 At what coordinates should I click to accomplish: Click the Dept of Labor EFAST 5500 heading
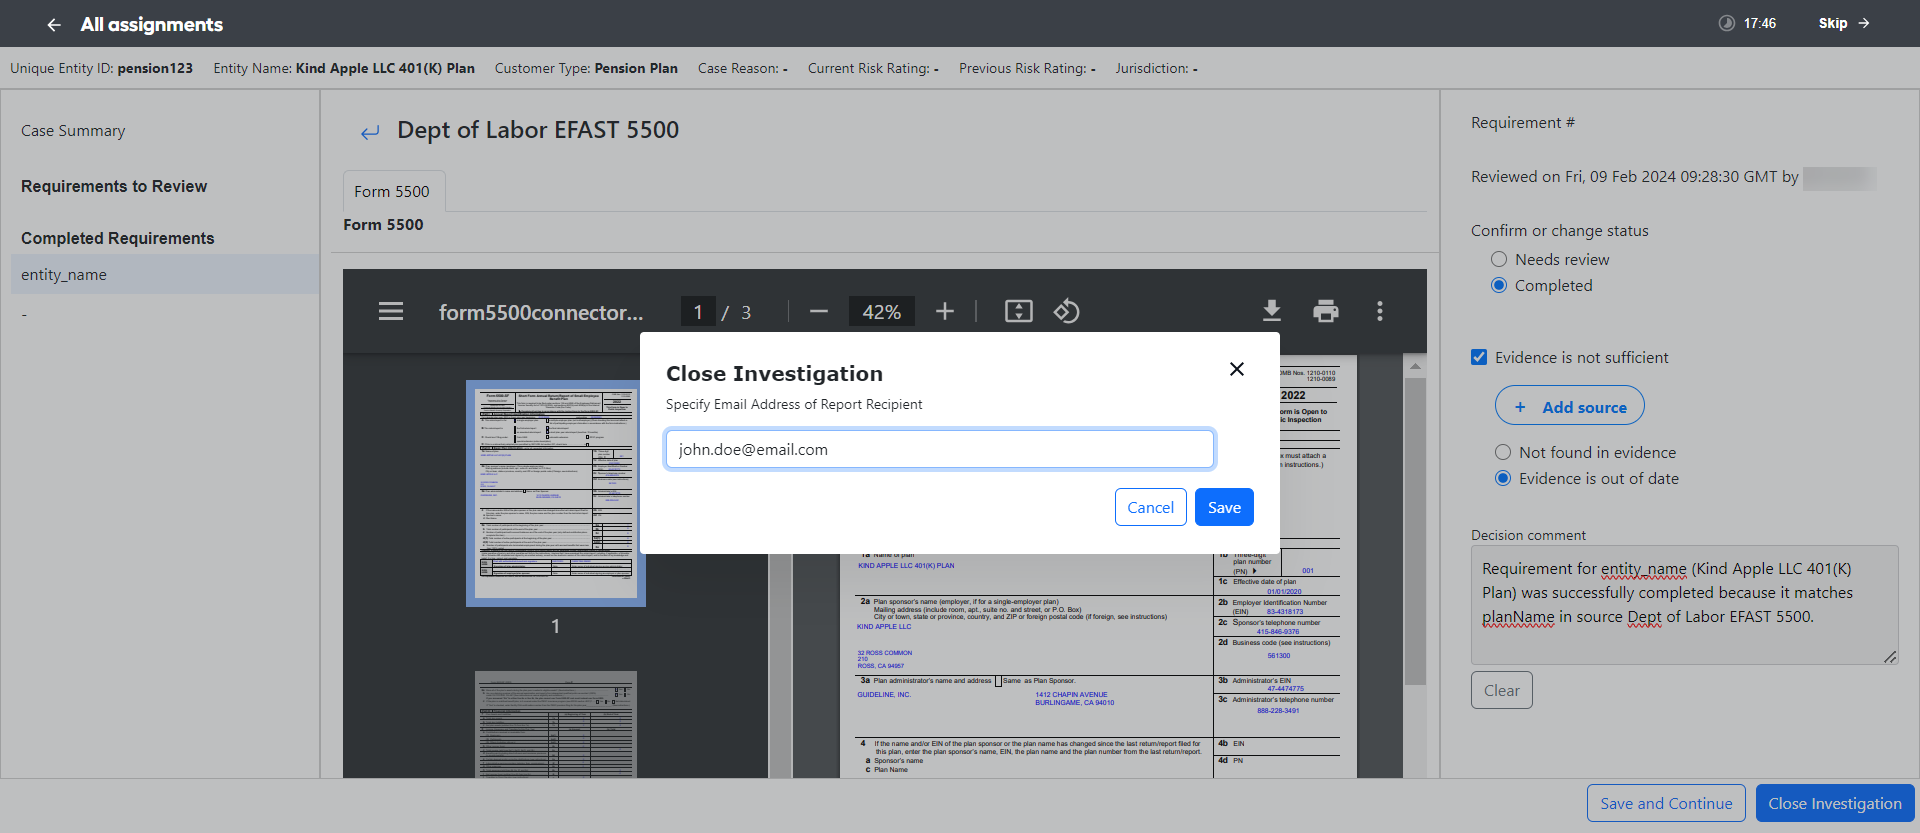click(538, 130)
